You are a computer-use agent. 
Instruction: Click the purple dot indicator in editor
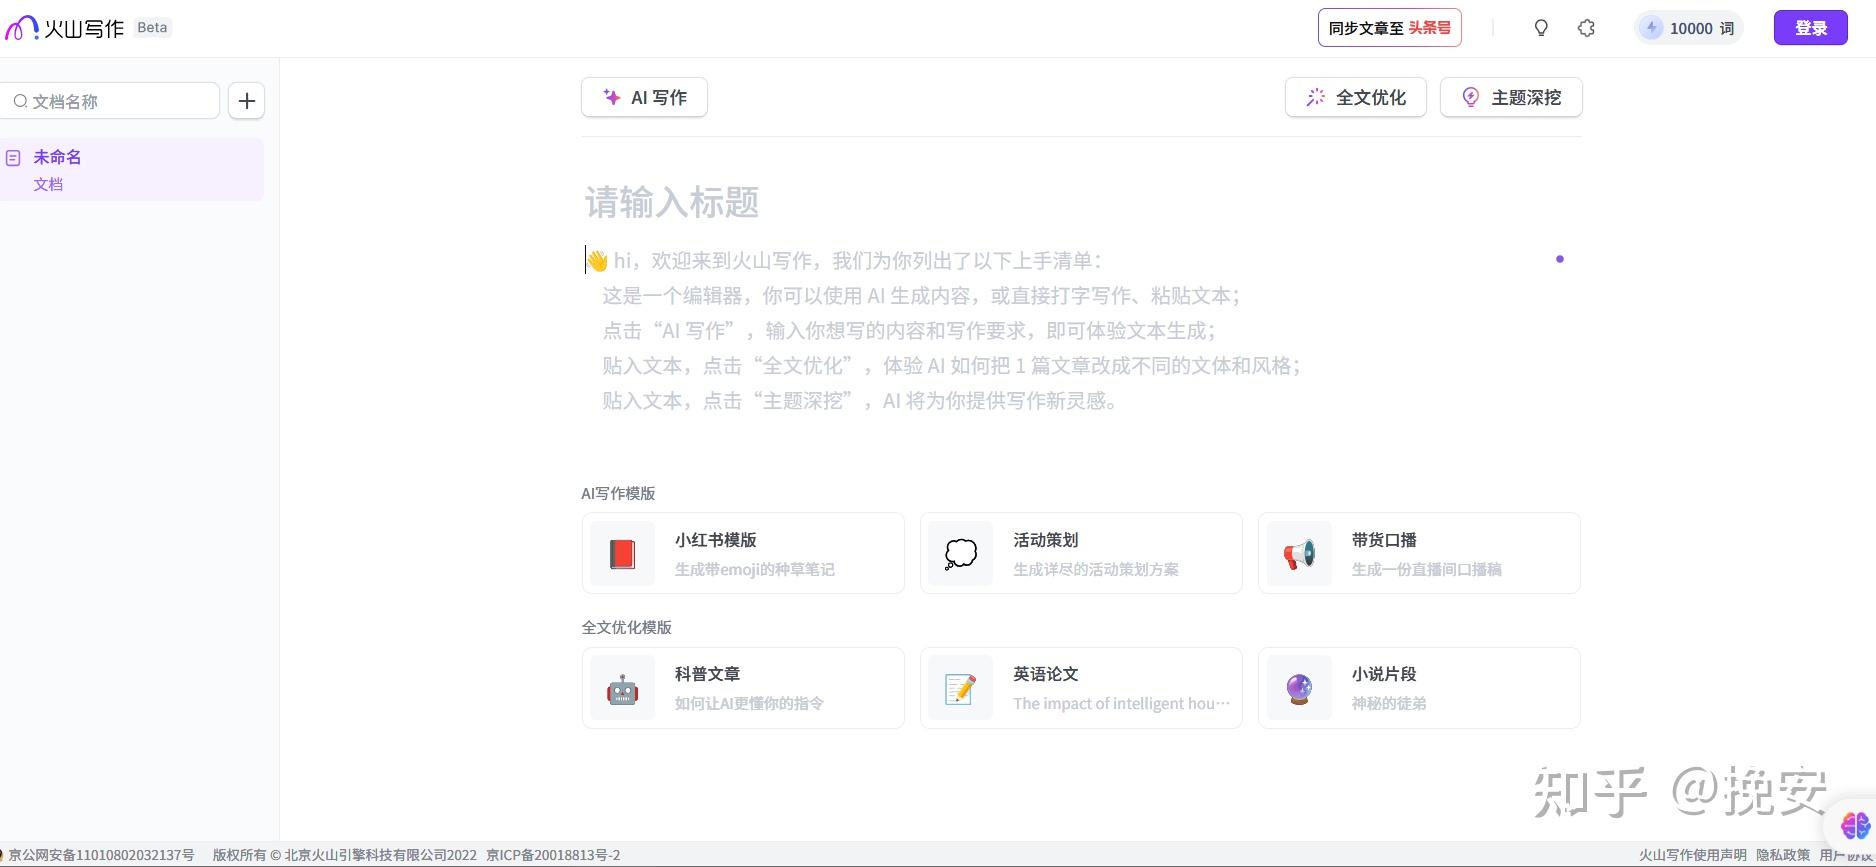1559,259
